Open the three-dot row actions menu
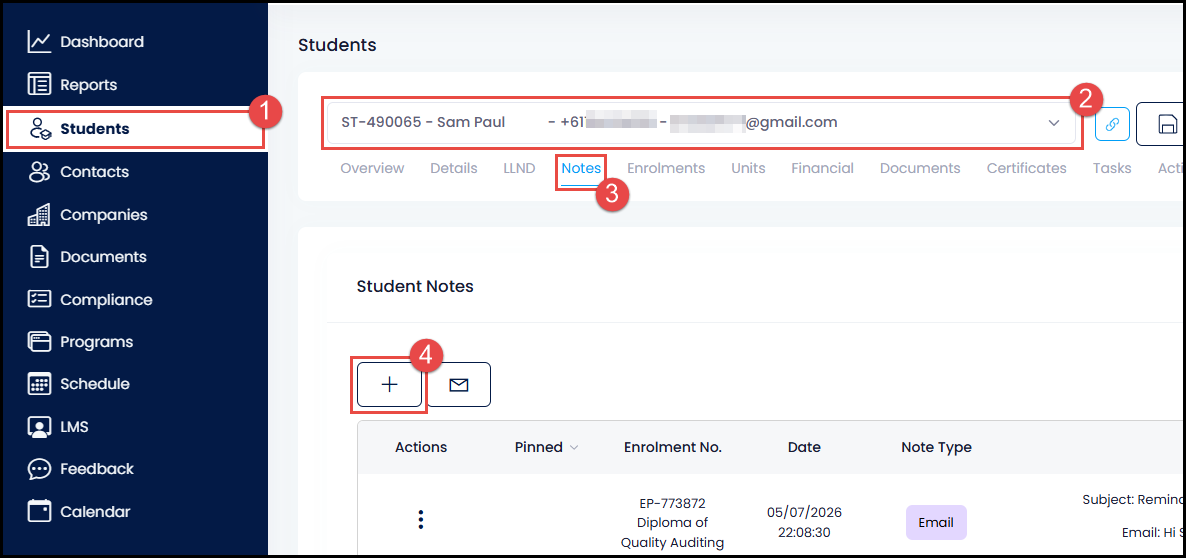The width and height of the screenshot is (1186, 558). pyautogui.click(x=421, y=519)
